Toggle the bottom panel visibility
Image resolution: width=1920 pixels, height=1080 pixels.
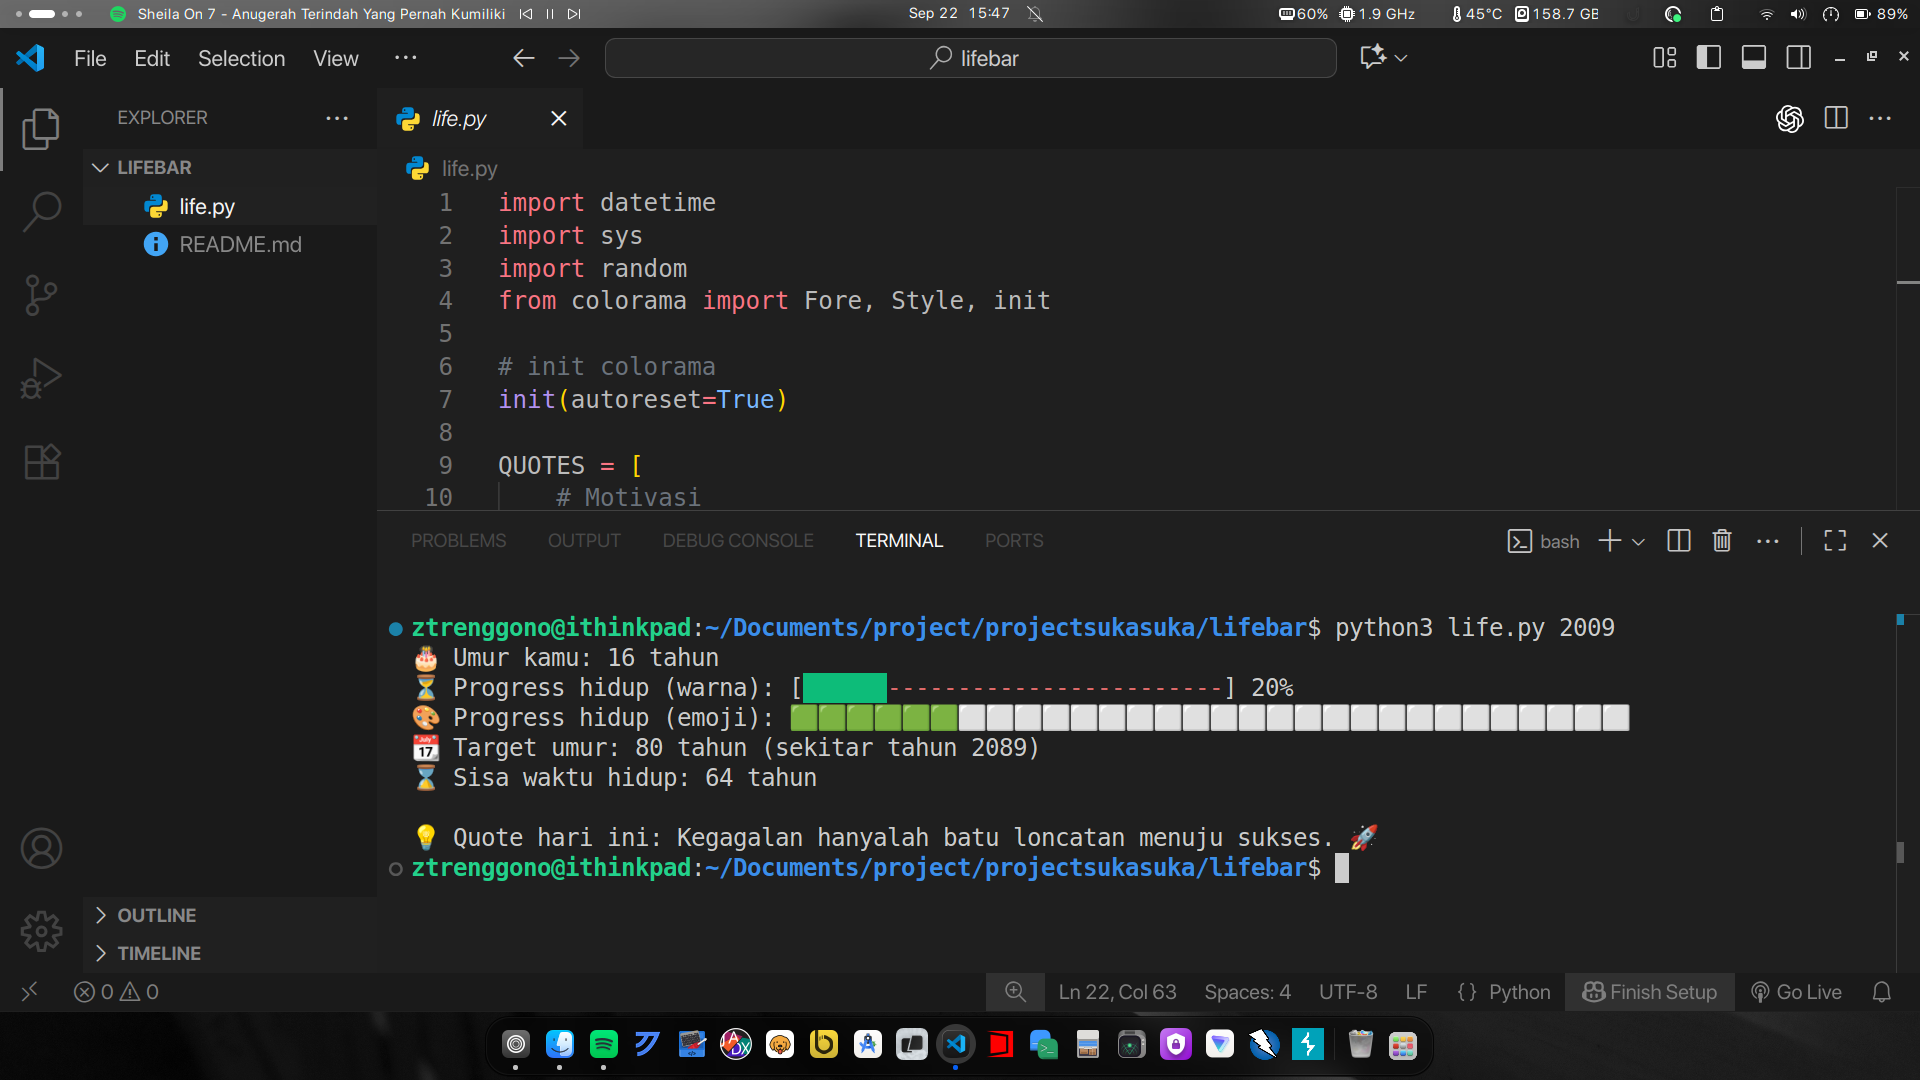[1753, 58]
